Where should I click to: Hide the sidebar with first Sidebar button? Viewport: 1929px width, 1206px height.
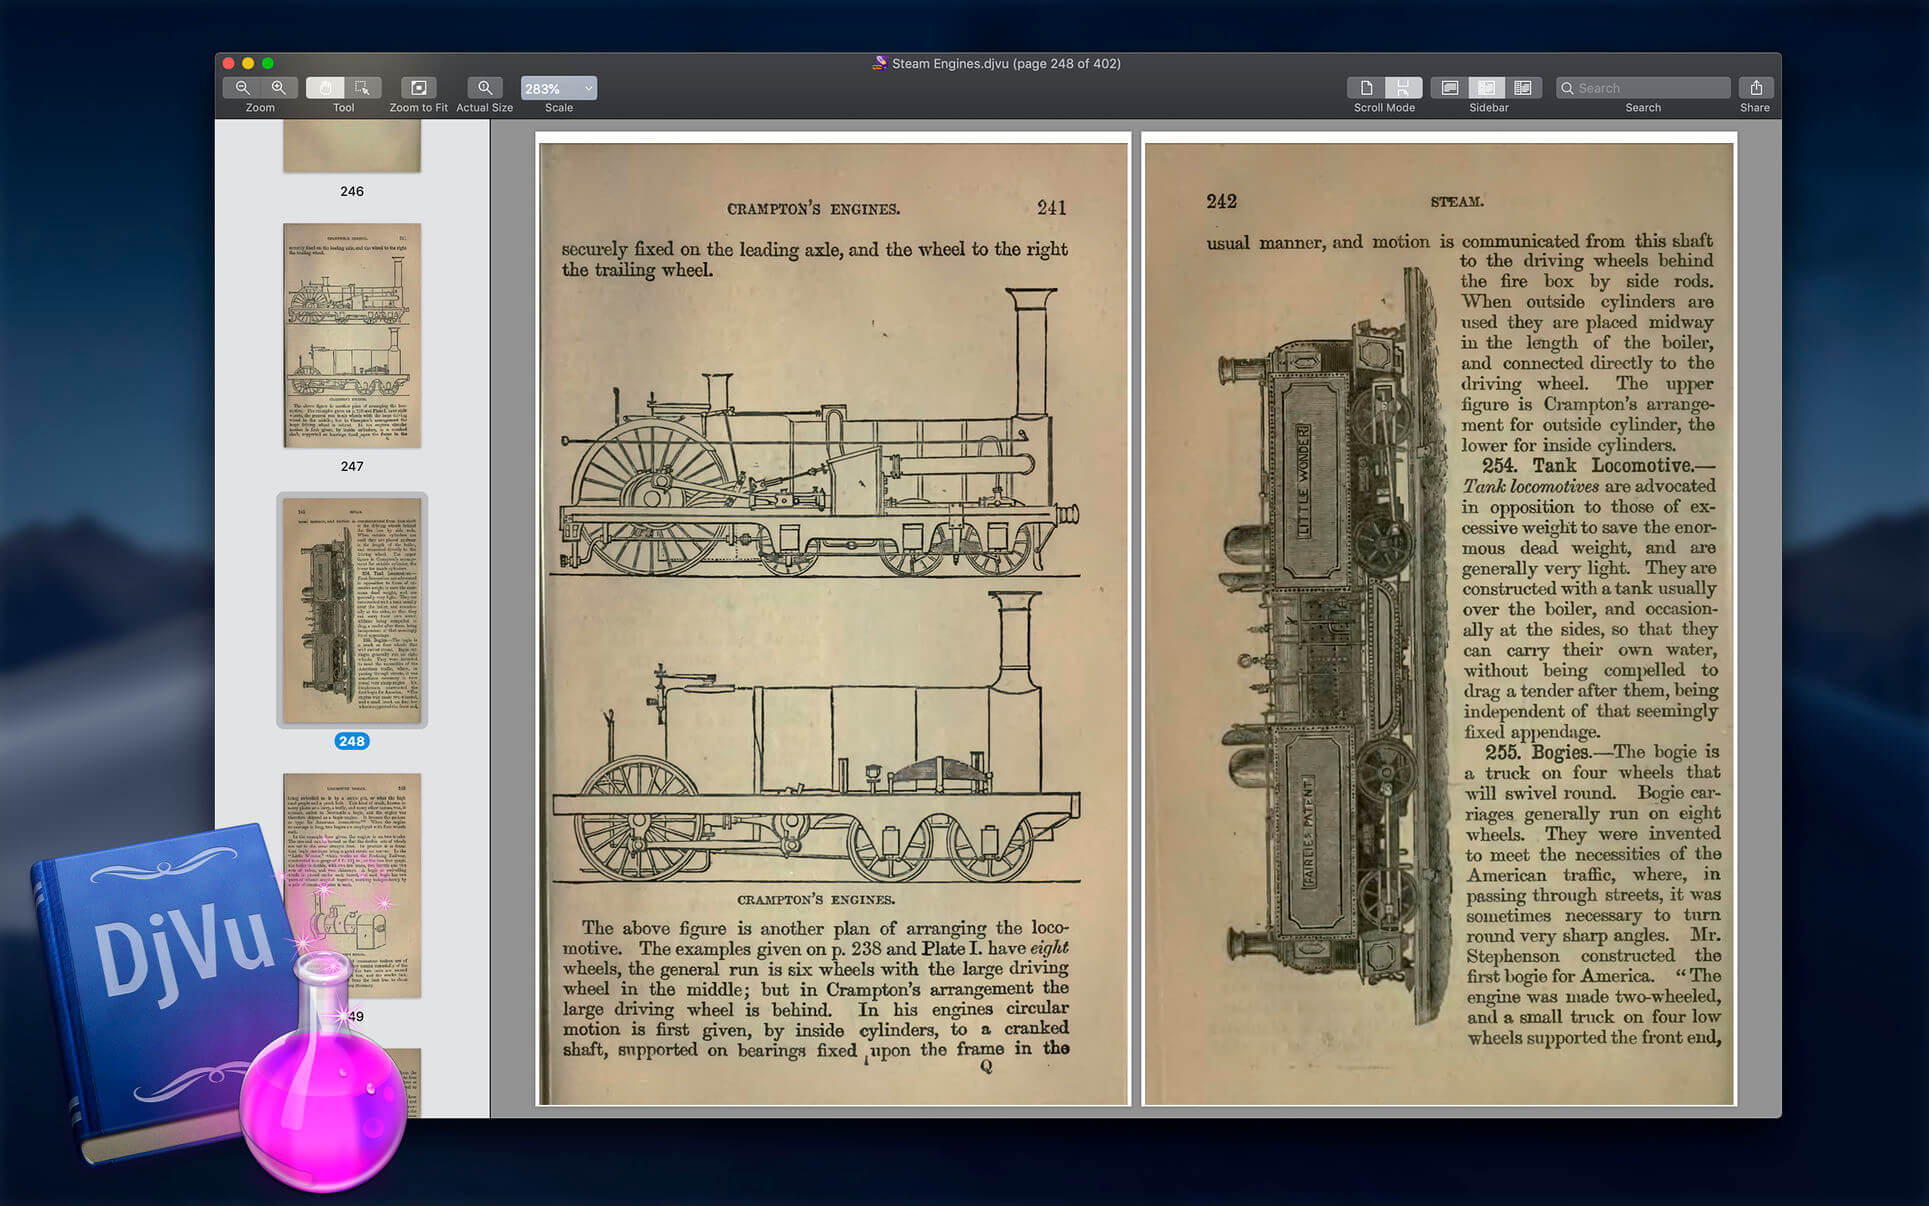[1449, 88]
